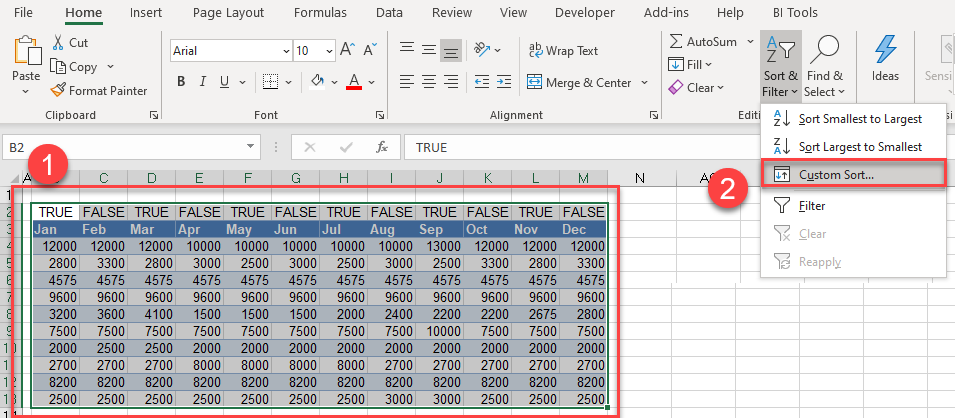This screenshot has height=418, width=955.
Task: Click the Format Painter brush icon
Action: click(60, 90)
